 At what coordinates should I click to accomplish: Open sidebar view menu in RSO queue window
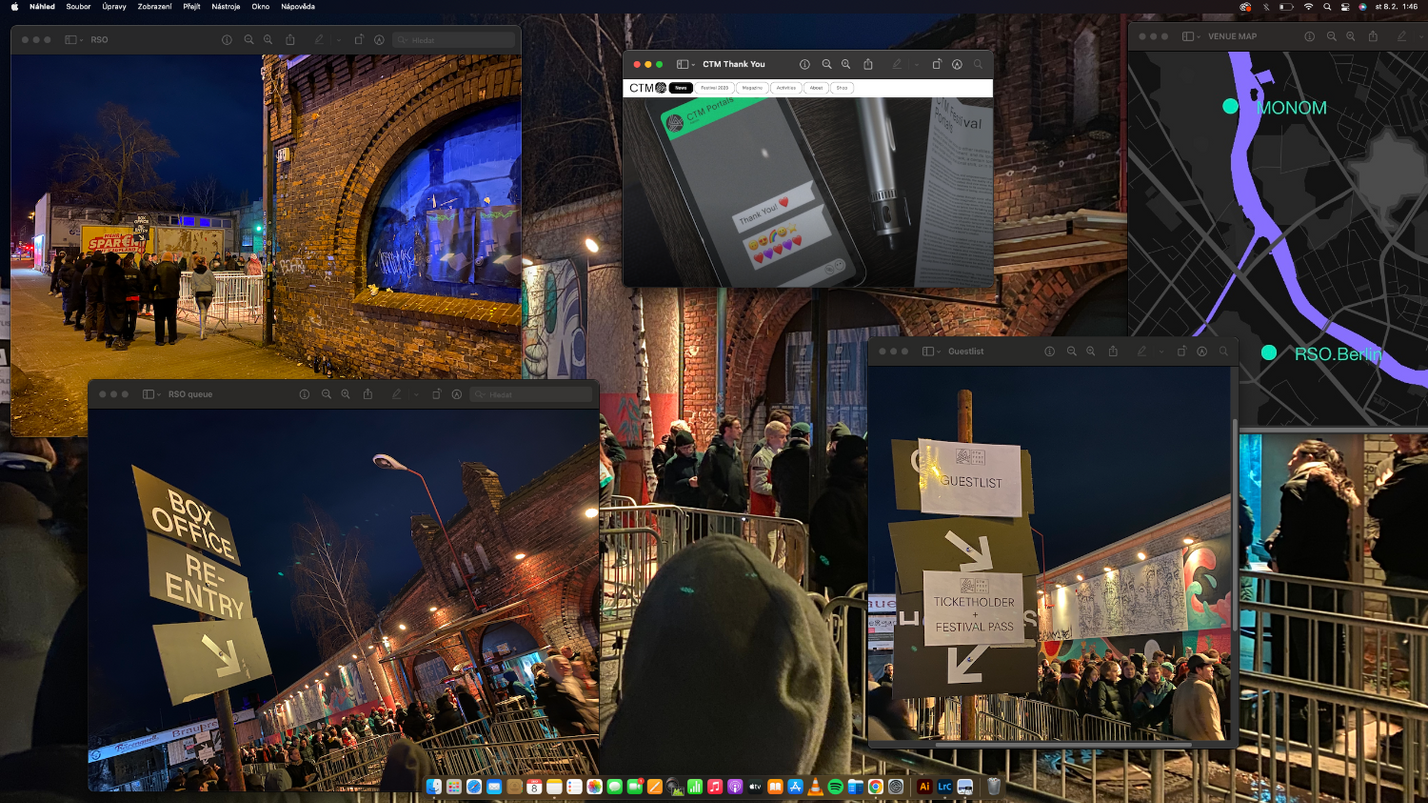(151, 394)
